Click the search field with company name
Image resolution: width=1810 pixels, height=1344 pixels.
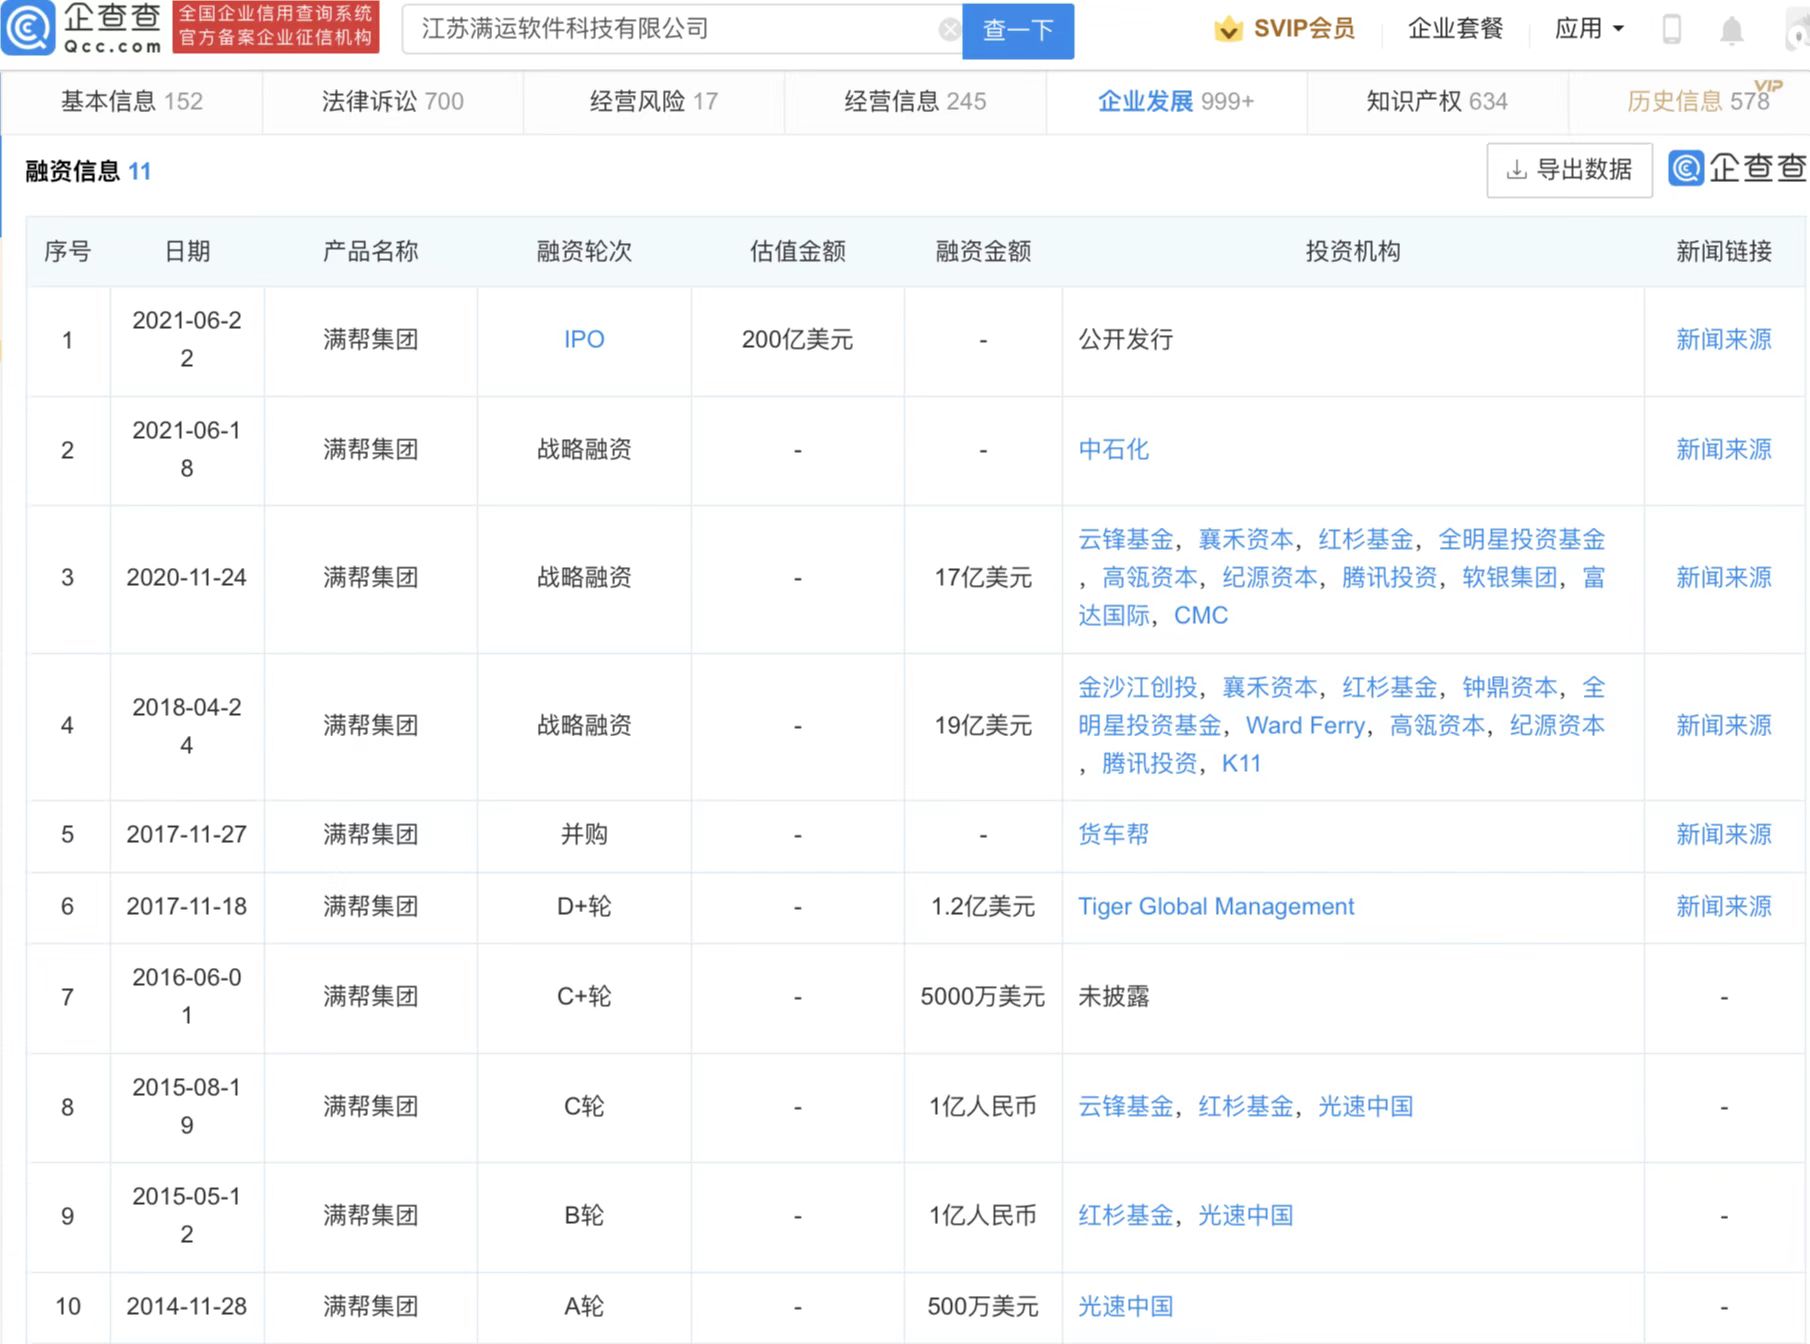click(x=680, y=30)
